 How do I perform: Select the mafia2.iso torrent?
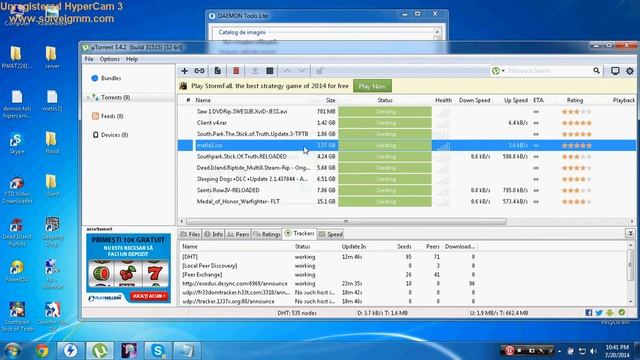pyautogui.click(x=406, y=145)
